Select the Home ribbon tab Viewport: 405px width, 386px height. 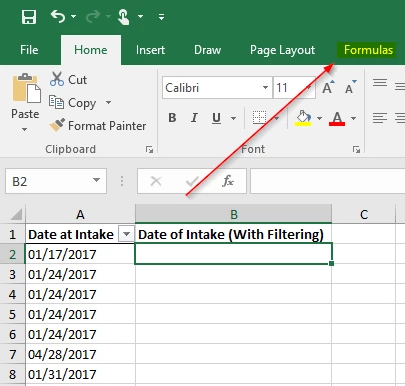click(x=91, y=50)
